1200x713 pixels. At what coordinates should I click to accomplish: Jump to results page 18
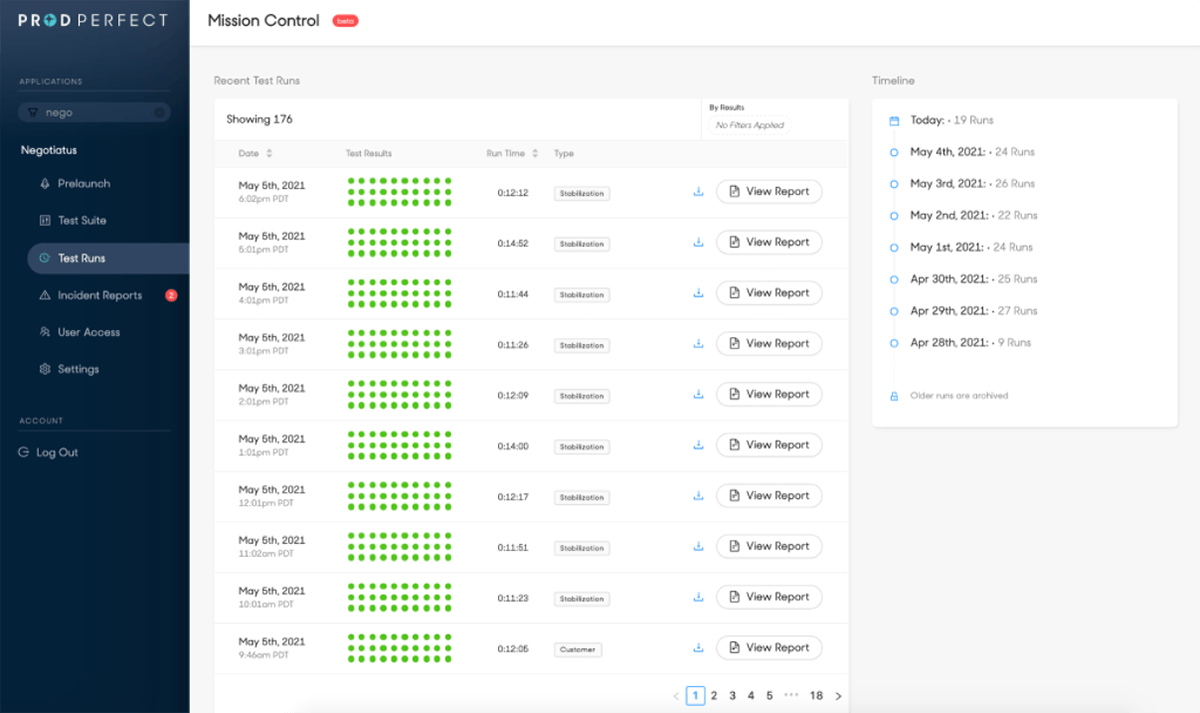coord(816,696)
